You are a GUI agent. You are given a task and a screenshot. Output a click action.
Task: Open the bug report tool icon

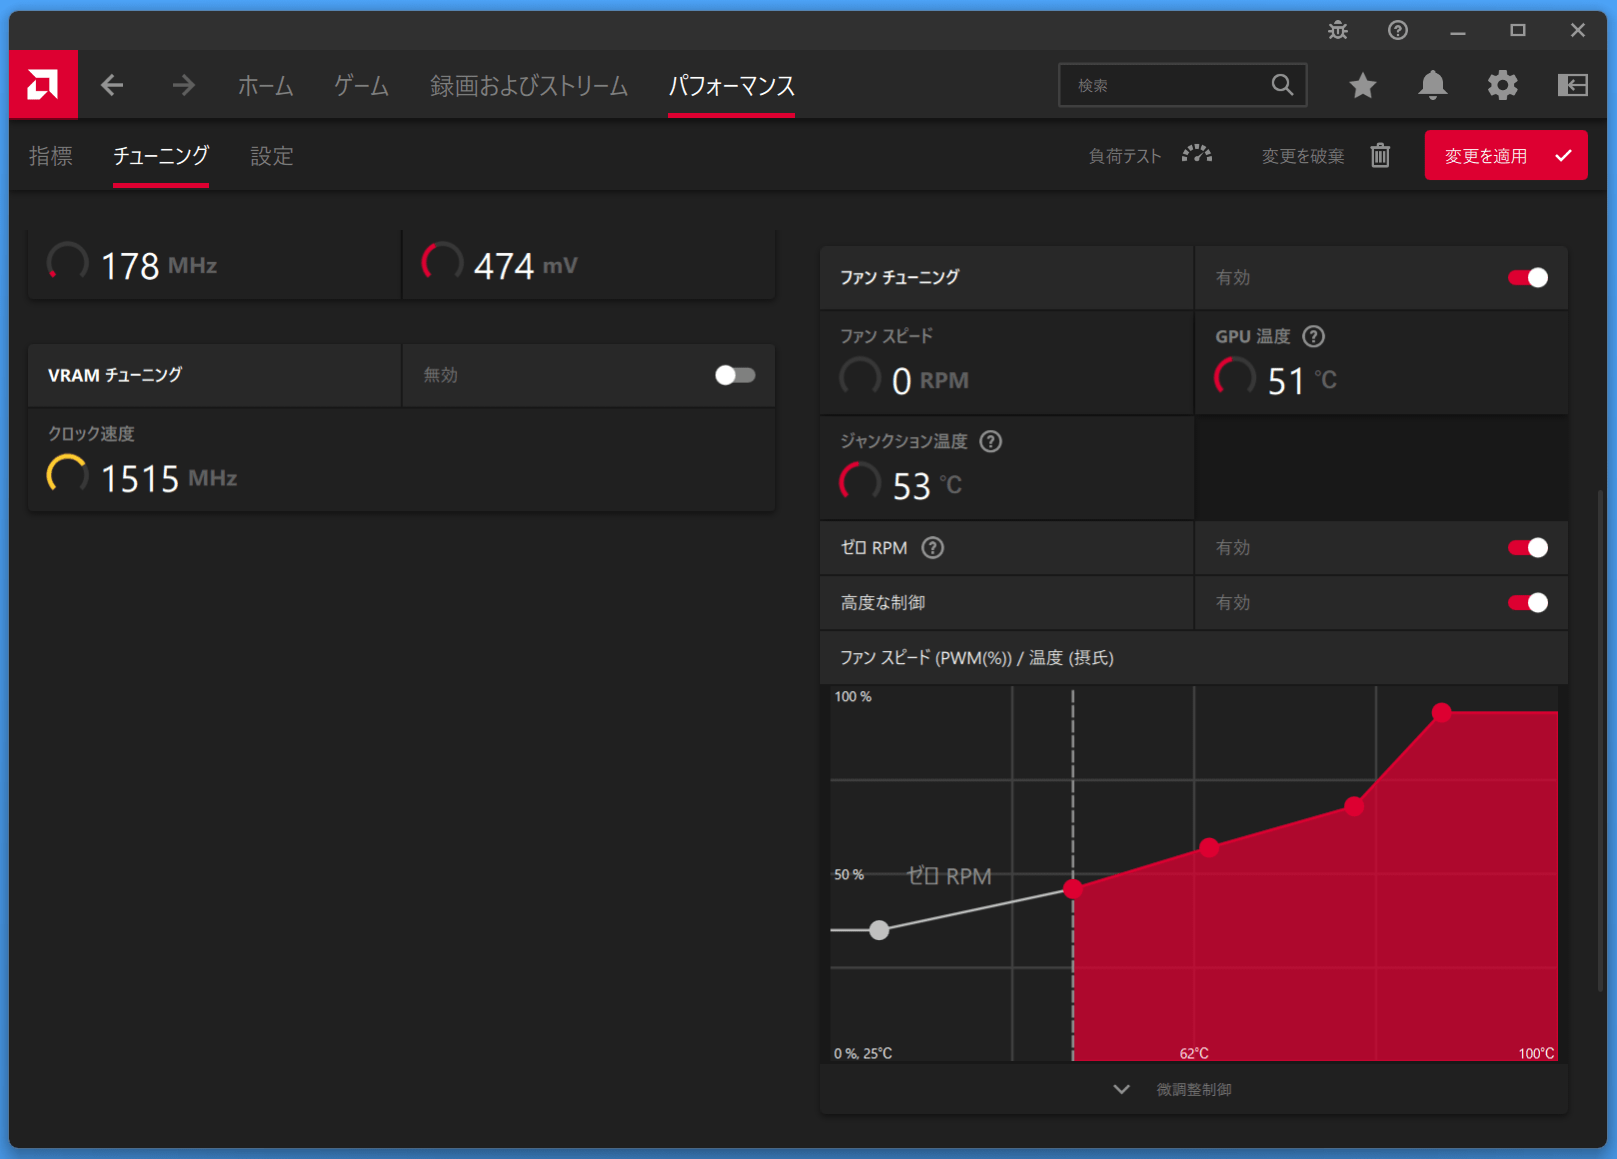click(1337, 31)
